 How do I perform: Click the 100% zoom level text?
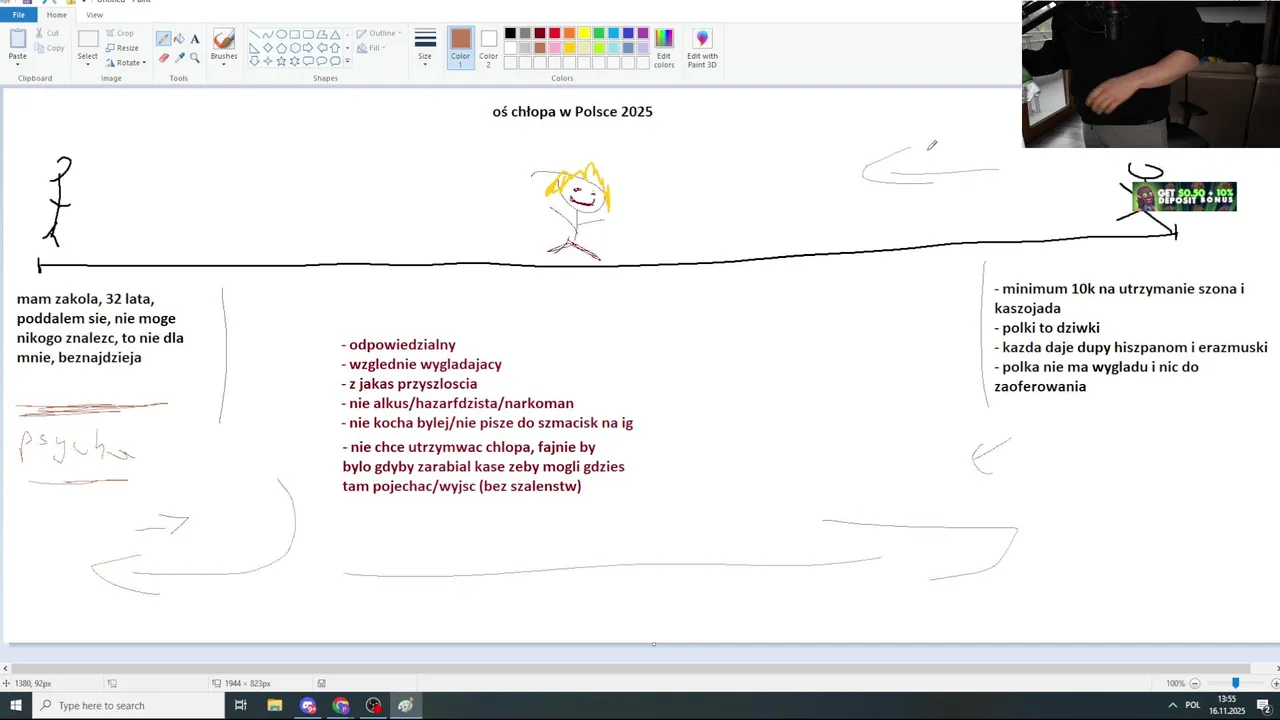pyautogui.click(x=1175, y=683)
